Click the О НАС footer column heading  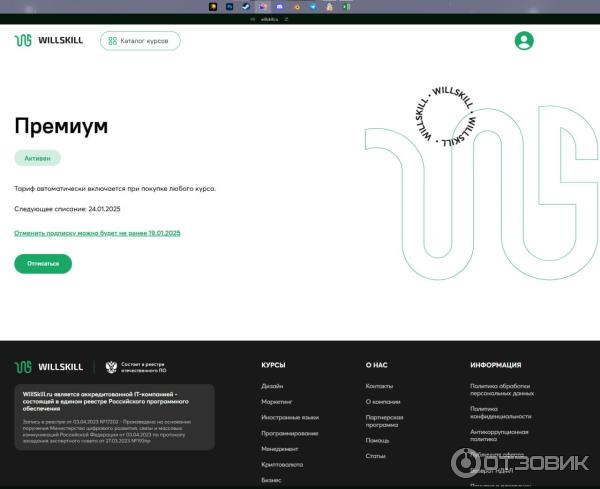point(377,365)
